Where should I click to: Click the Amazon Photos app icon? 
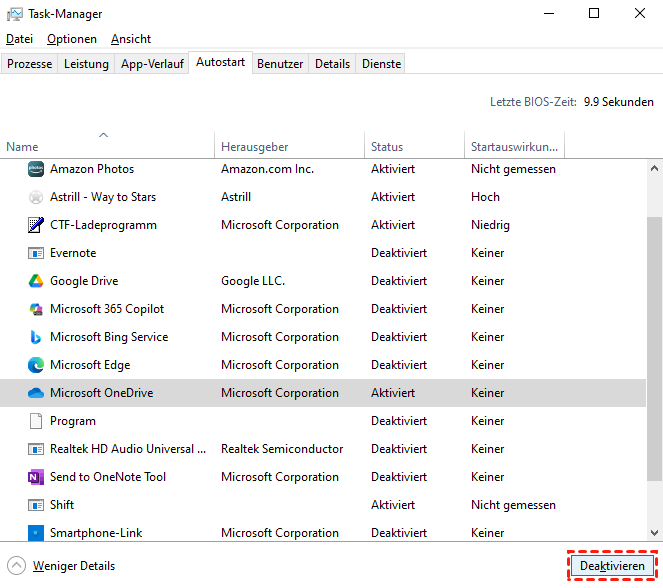tap(36, 169)
